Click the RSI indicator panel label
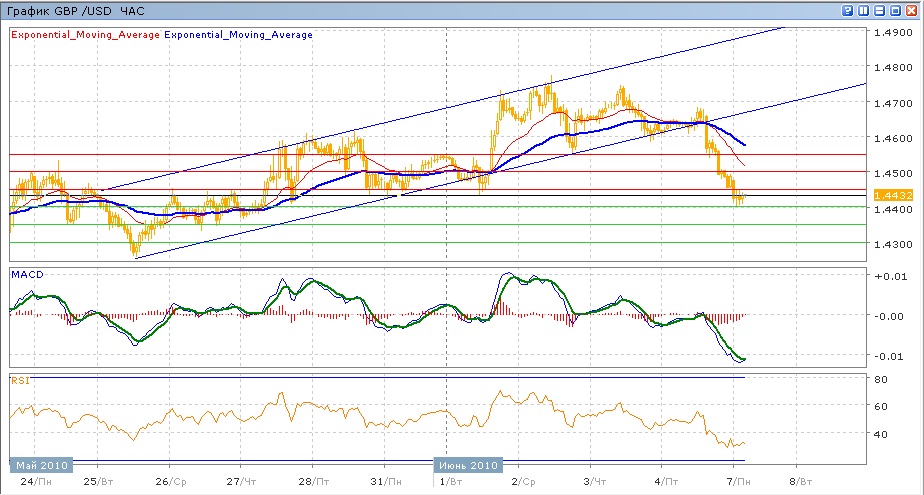This screenshot has height=495, width=924. click(x=19, y=380)
